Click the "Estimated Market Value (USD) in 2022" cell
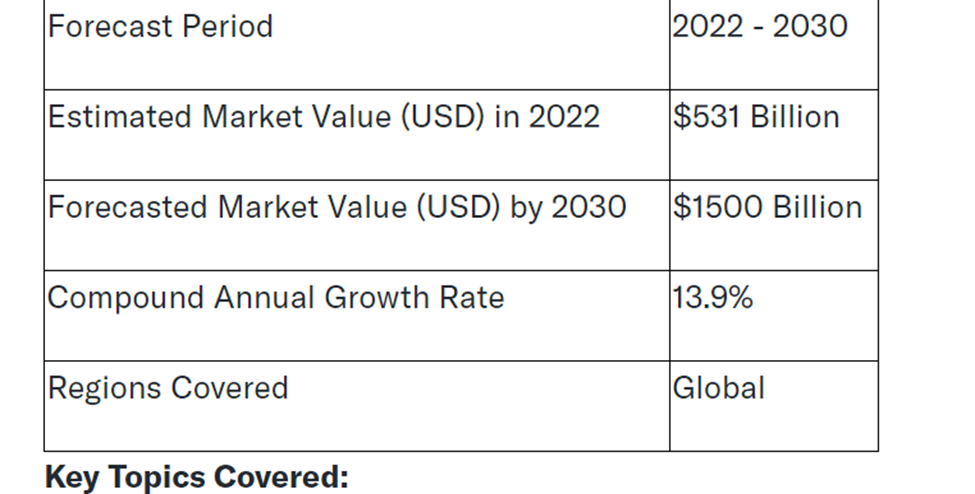975x494 pixels. 324,117
